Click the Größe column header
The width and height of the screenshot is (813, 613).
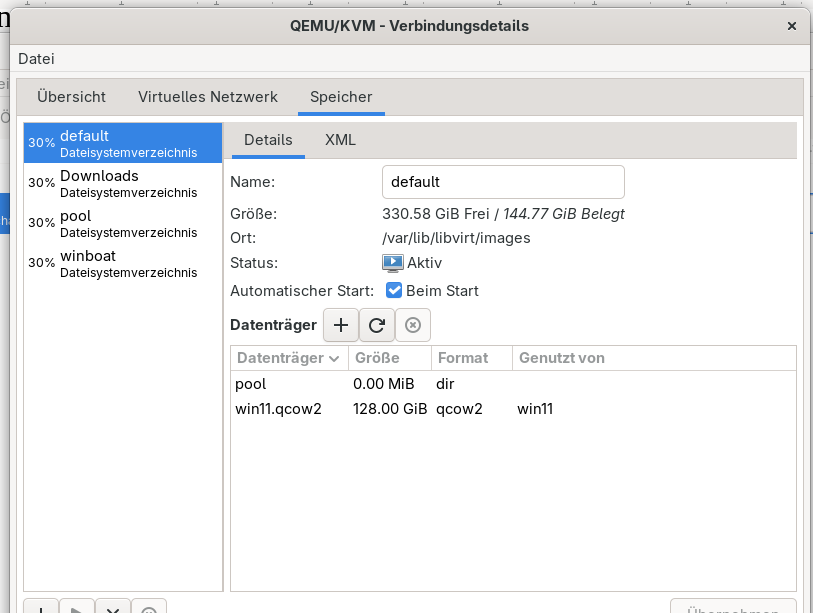390,358
